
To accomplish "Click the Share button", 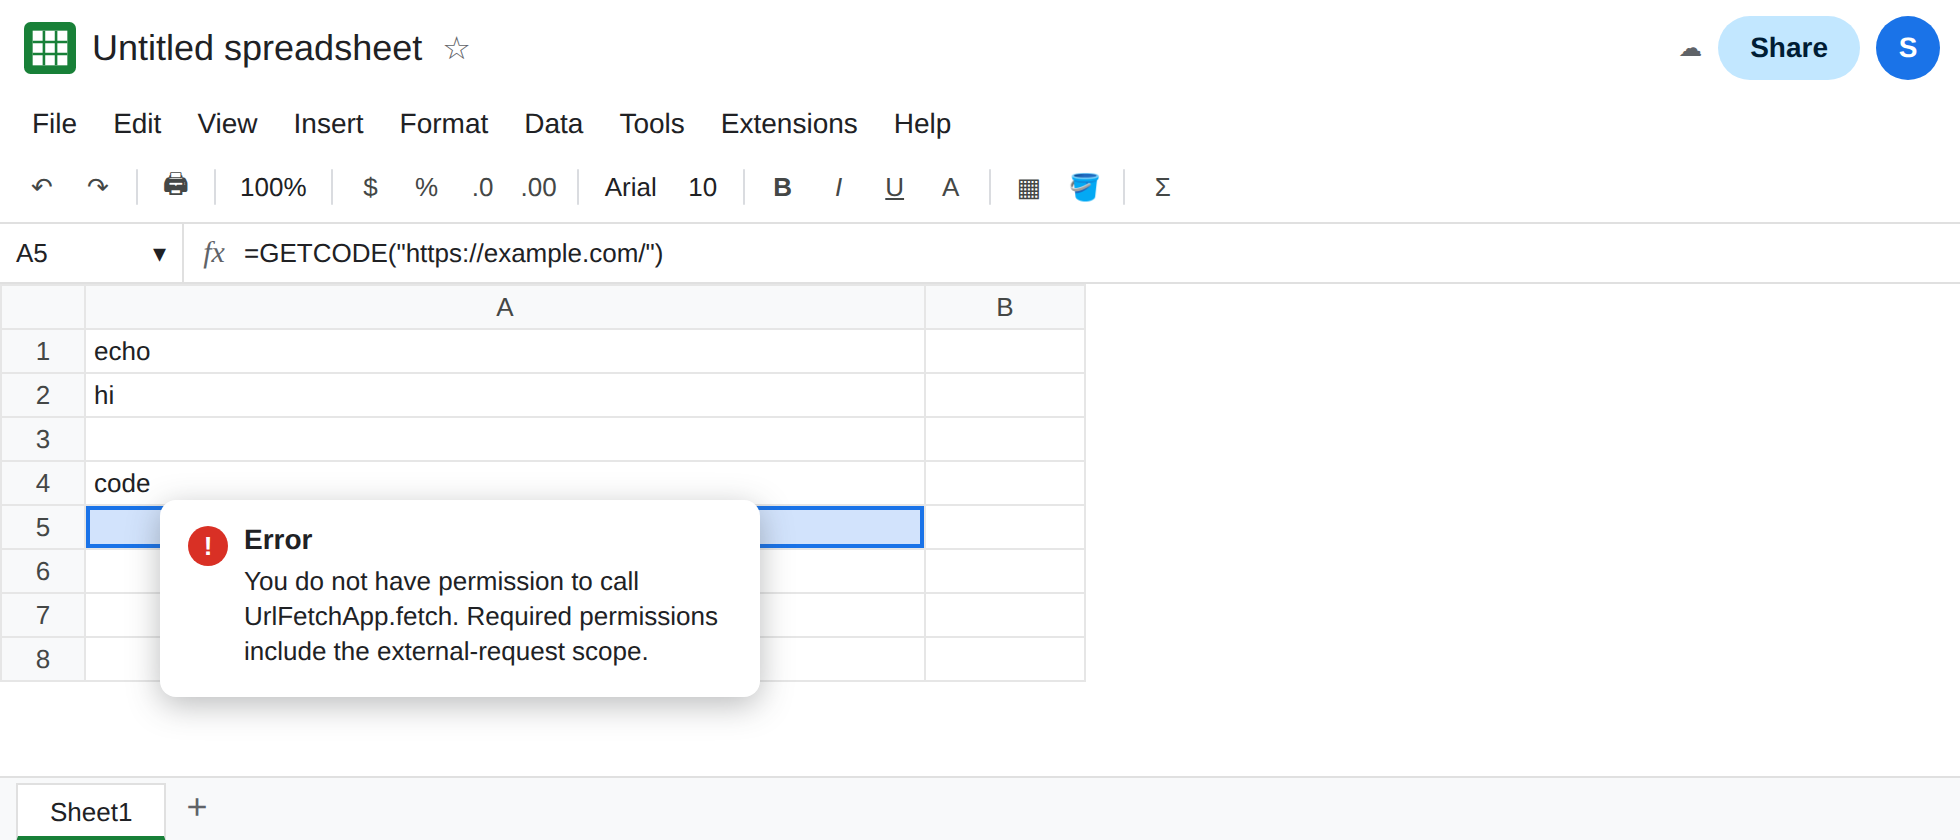I will (x=1788, y=48).
